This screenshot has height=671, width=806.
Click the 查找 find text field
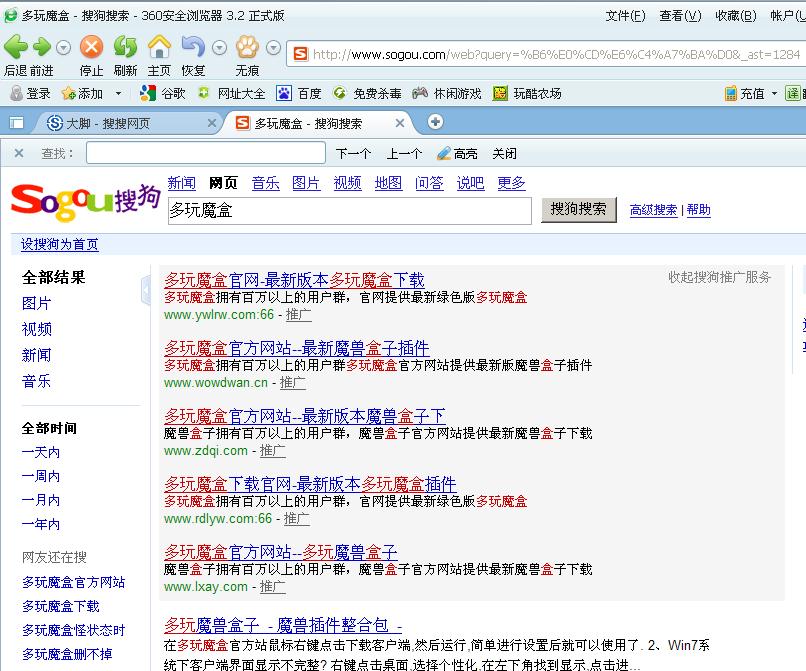click(x=206, y=153)
